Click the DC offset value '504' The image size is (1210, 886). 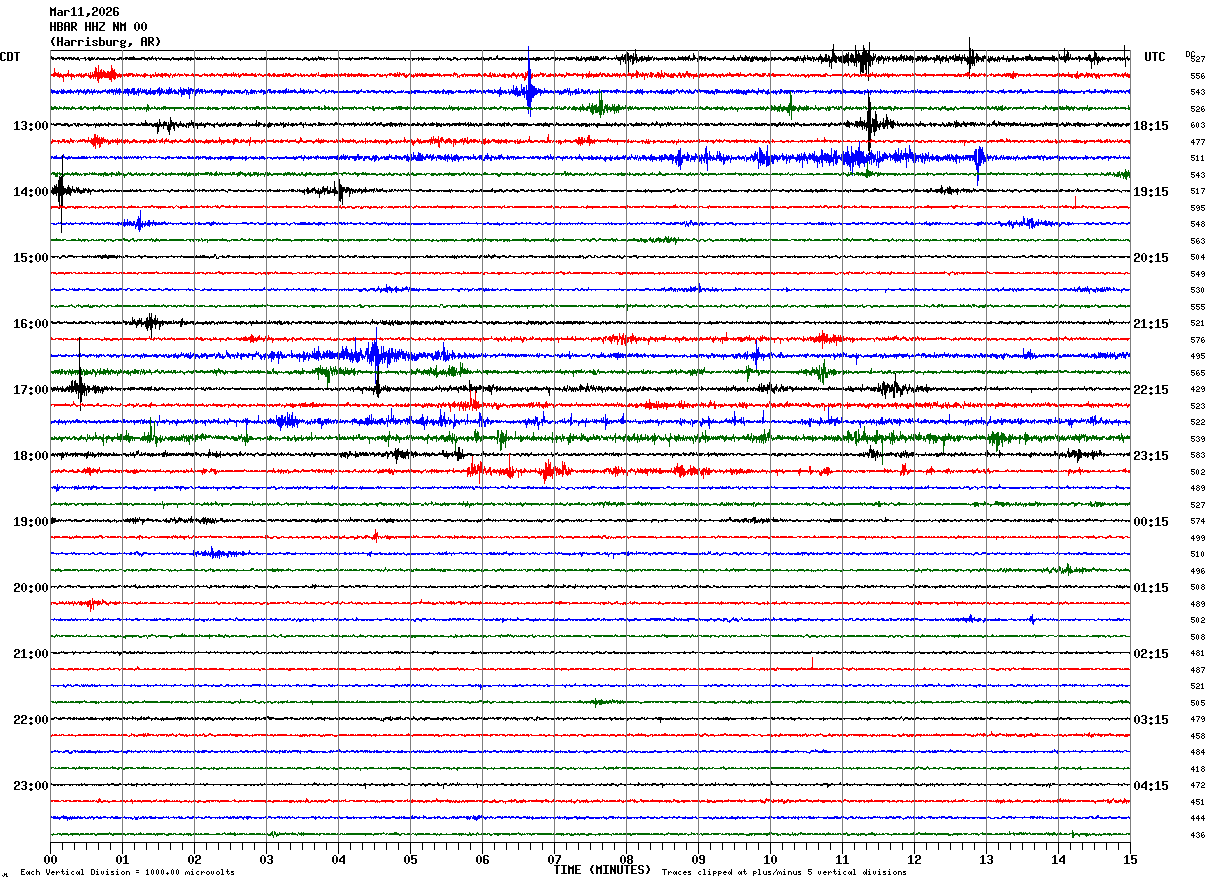(x=1197, y=257)
